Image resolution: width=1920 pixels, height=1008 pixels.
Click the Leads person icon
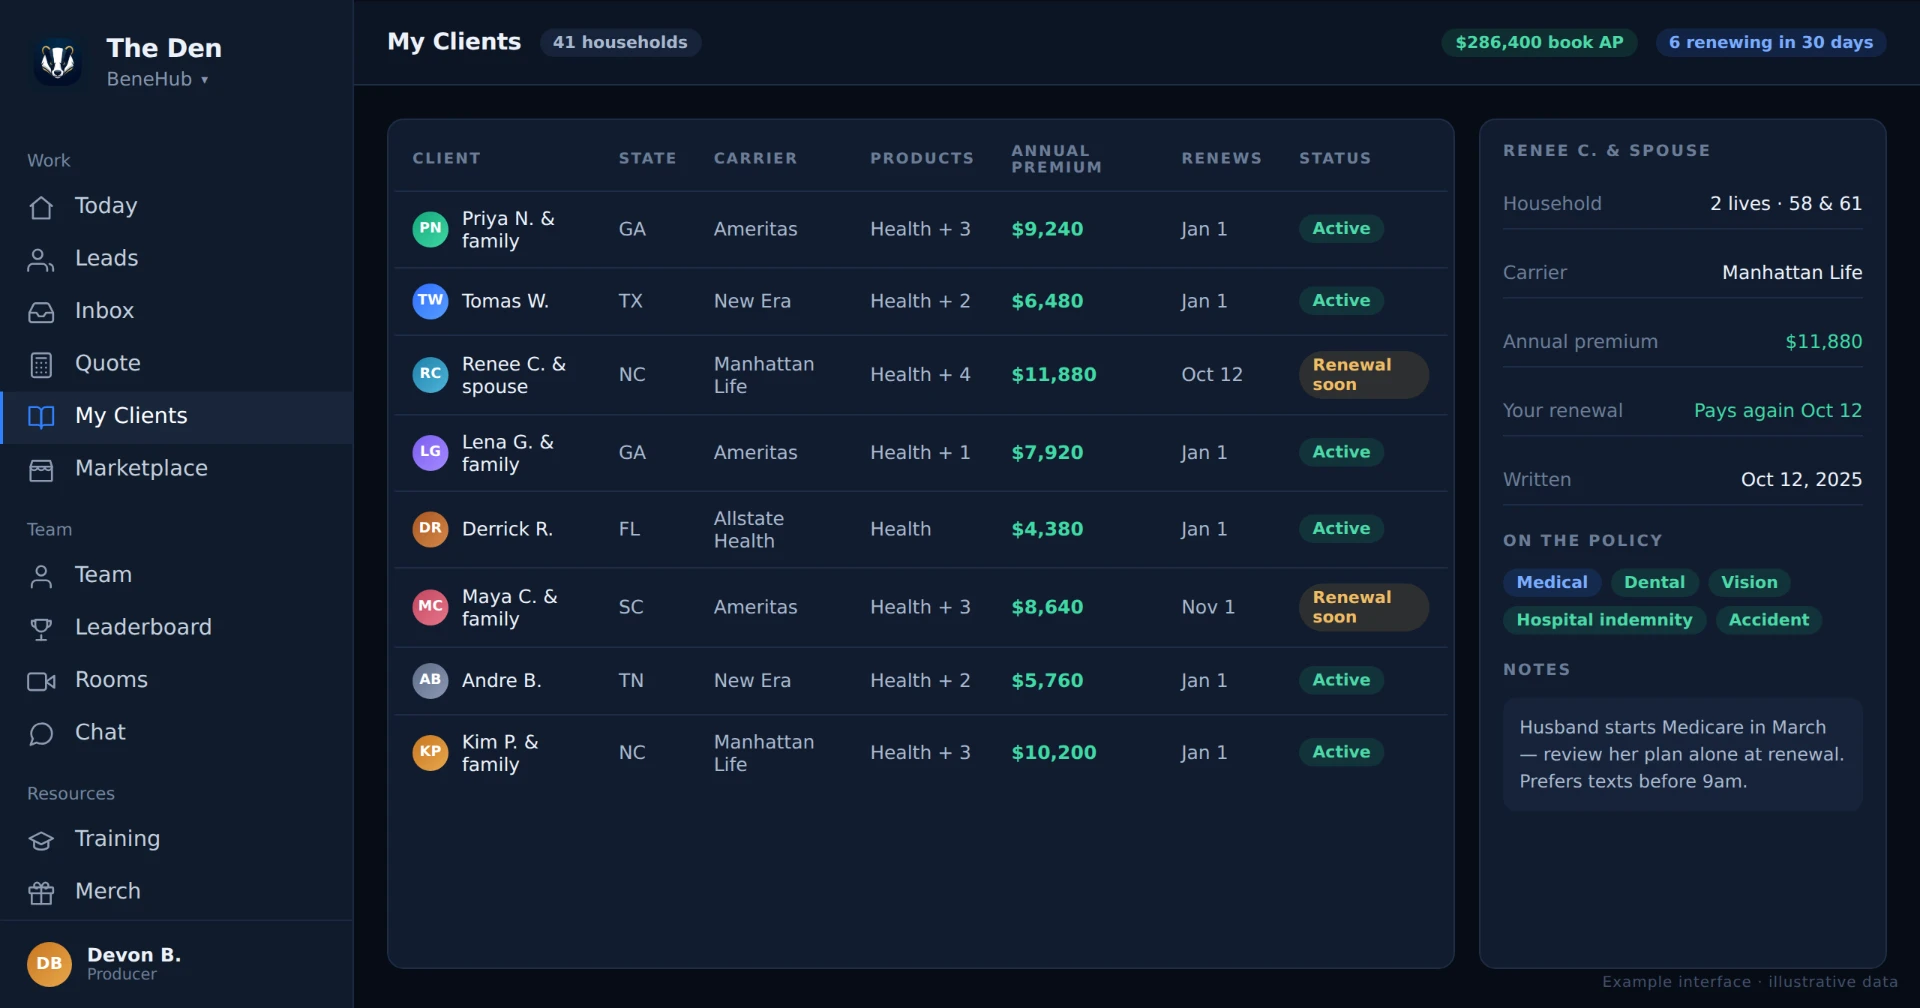(x=41, y=260)
